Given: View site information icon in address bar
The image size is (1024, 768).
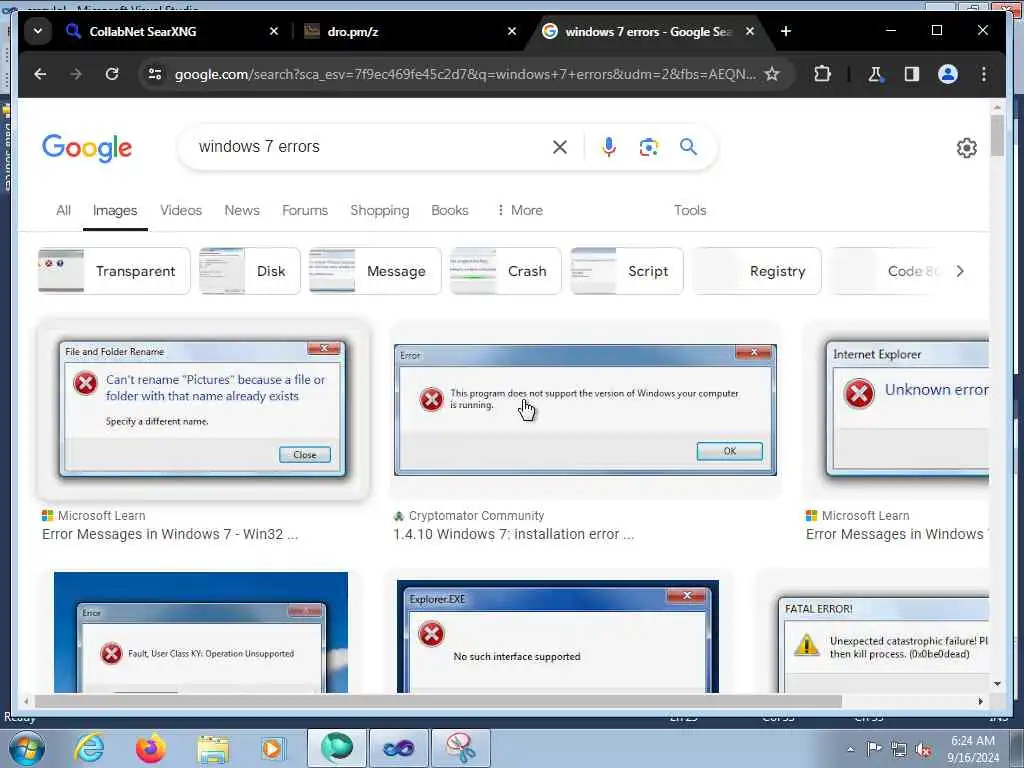Looking at the screenshot, I should point(155,74).
